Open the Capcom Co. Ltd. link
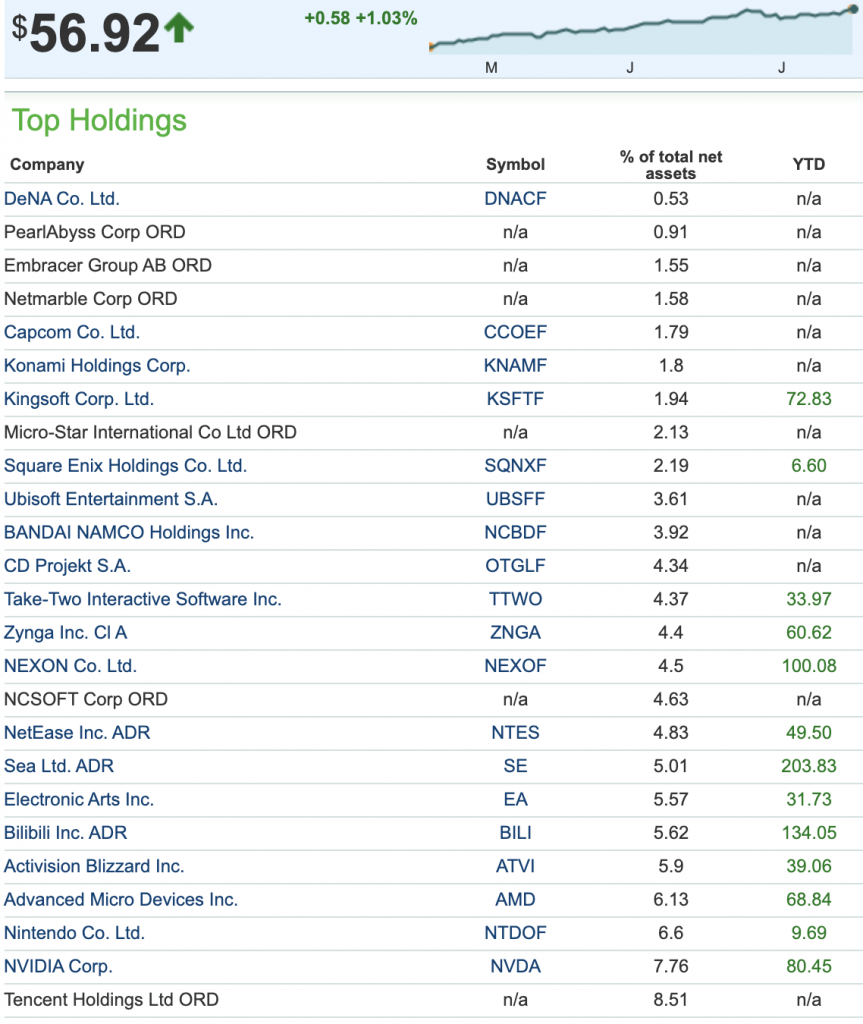Image resolution: width=863 pixels, height=1024 pixels. click(x=72, y=332)
